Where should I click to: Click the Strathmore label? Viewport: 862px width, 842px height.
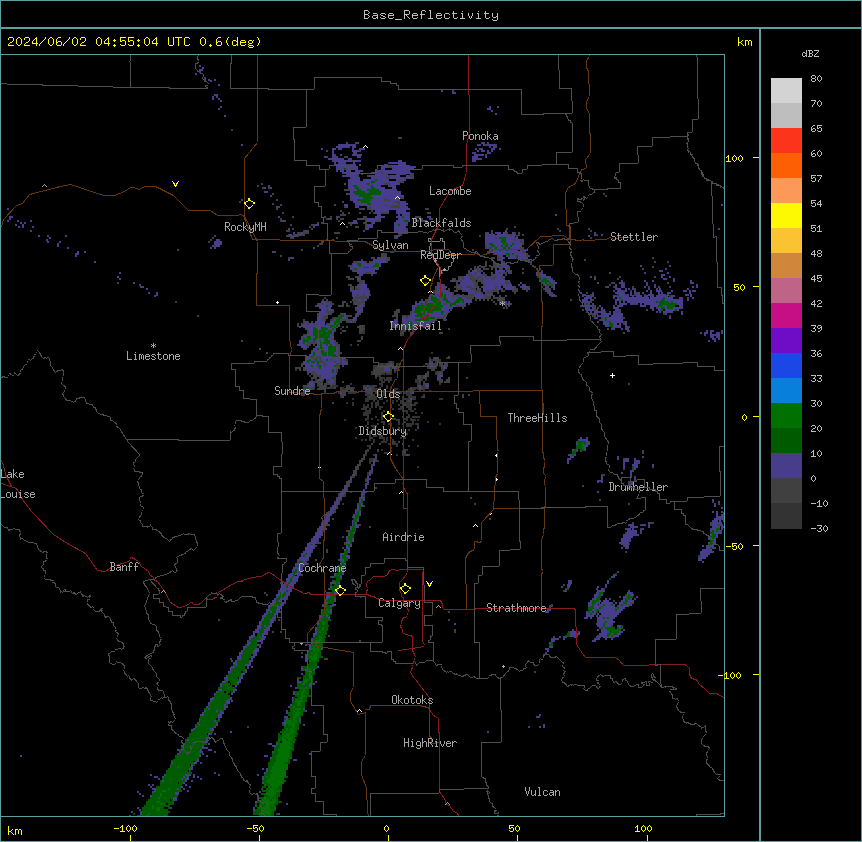point(516,608)
